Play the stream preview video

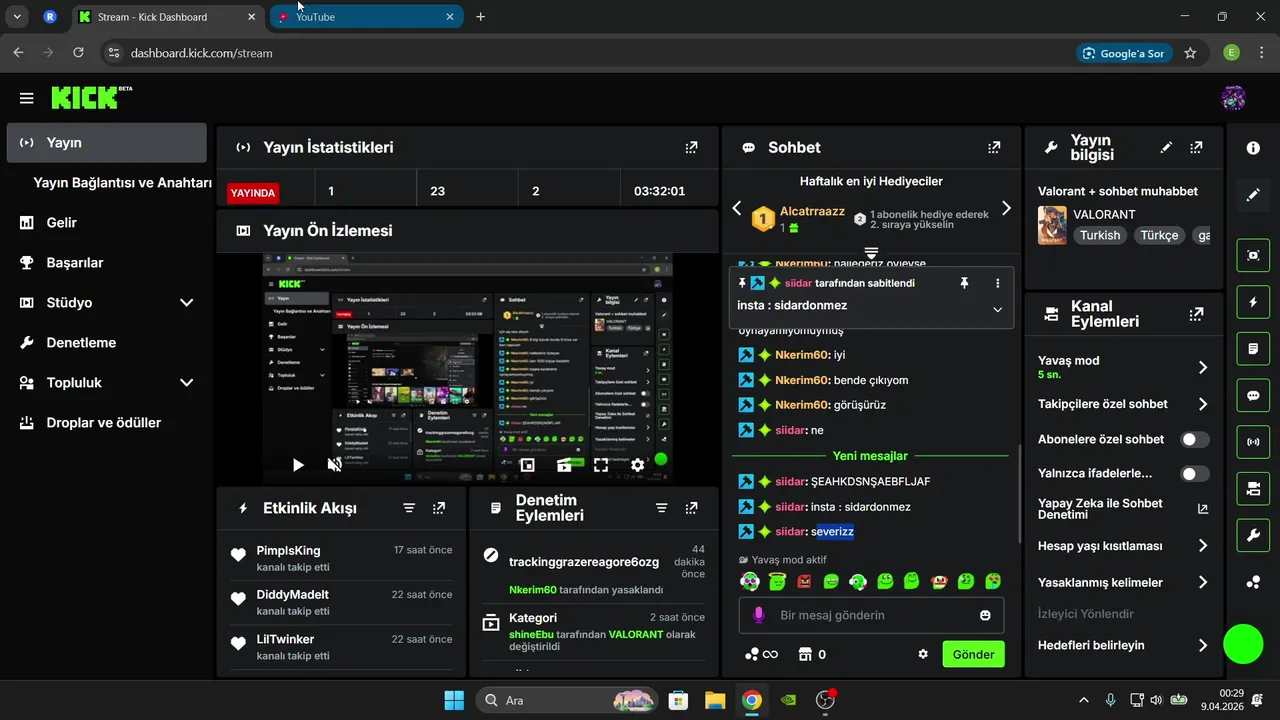click(298, 464)
